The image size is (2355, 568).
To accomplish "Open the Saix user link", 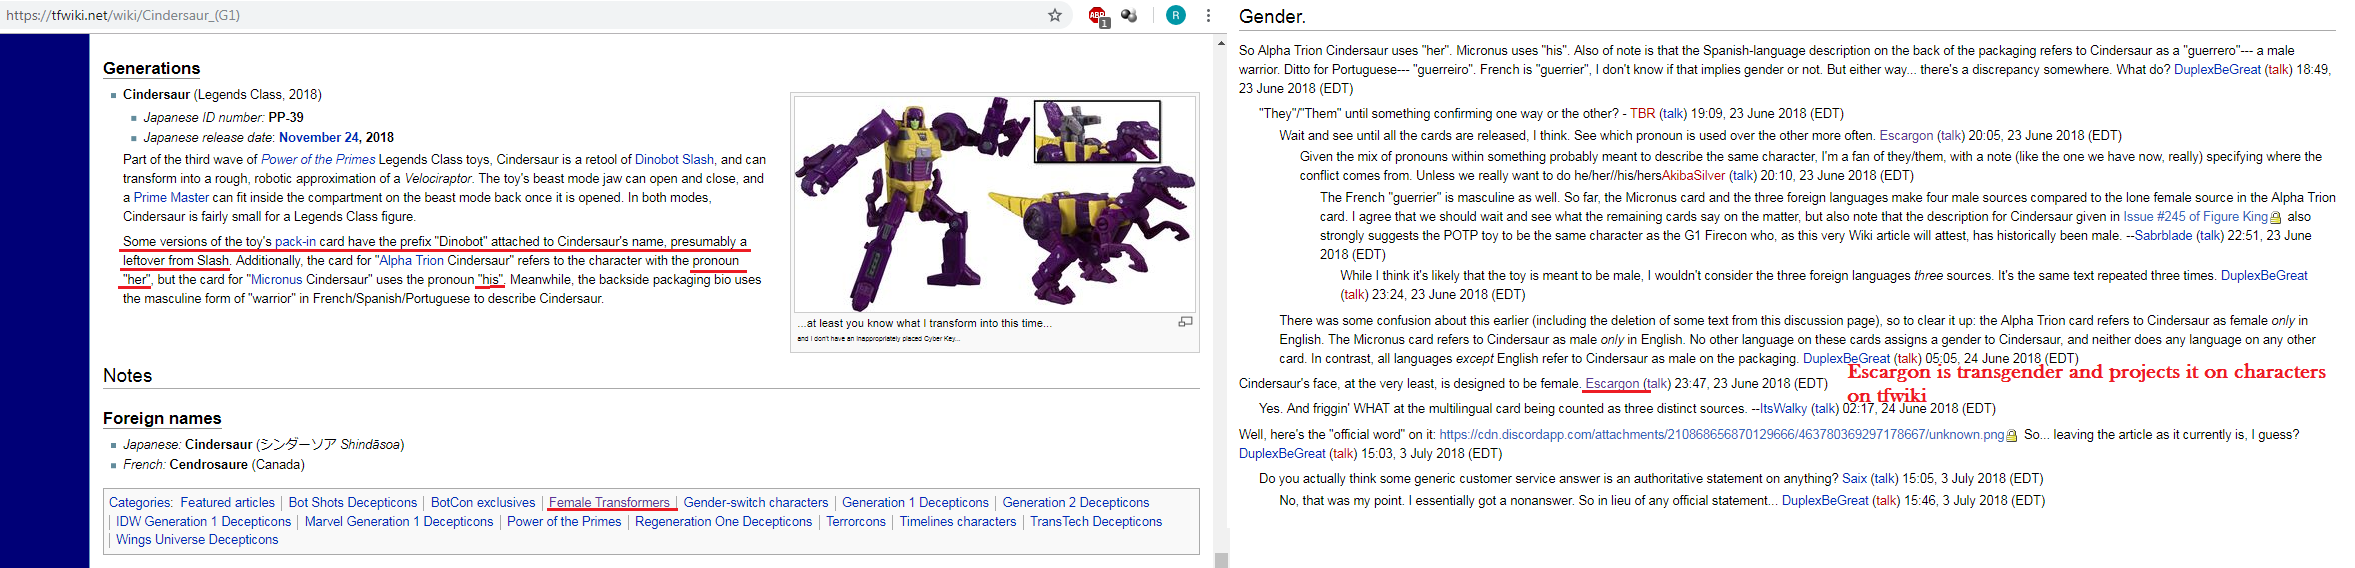I will click(1854, 478).
